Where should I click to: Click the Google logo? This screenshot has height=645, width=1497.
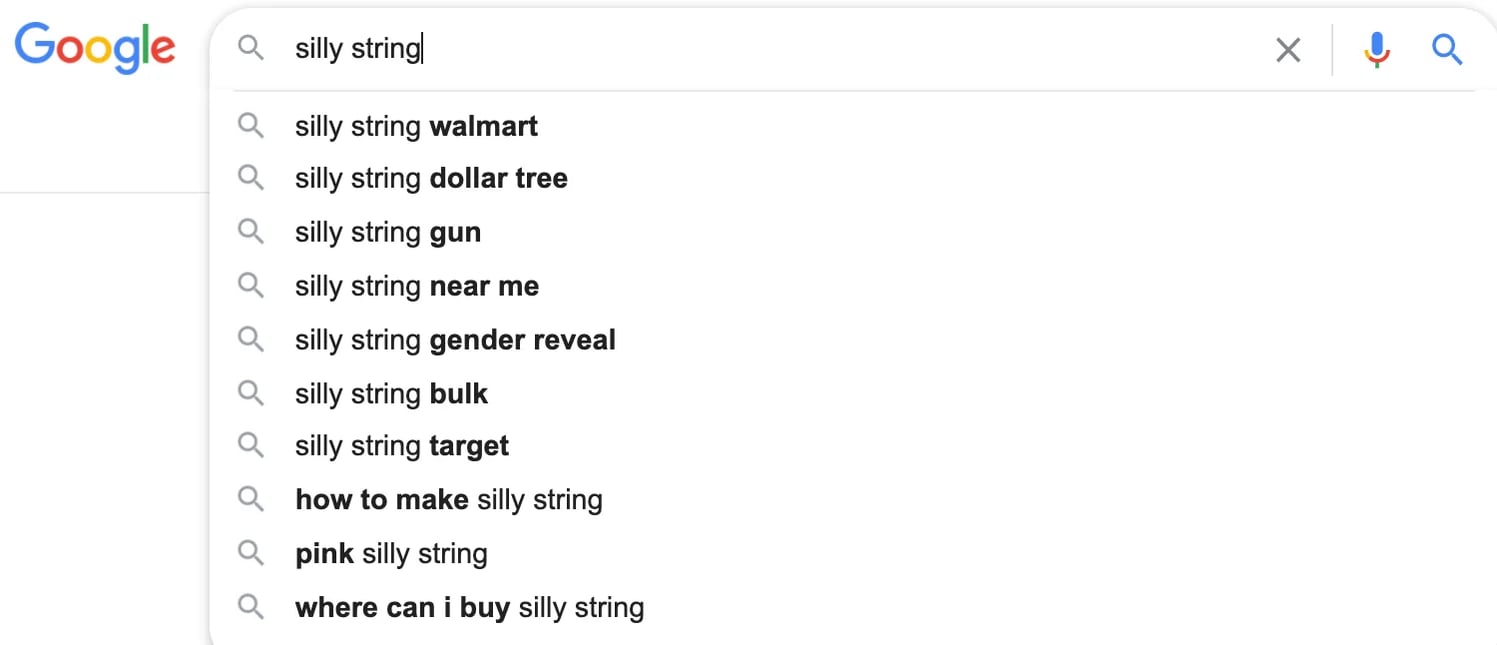(95, 48)
